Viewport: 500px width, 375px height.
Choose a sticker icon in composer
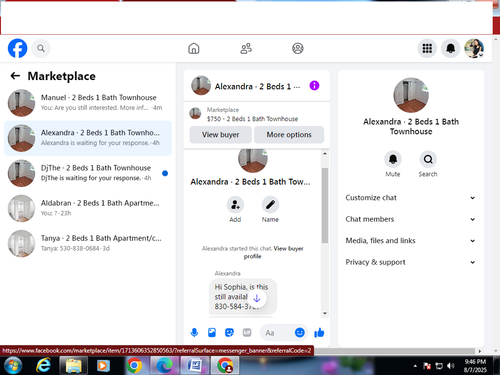click(x=229, y=332)
